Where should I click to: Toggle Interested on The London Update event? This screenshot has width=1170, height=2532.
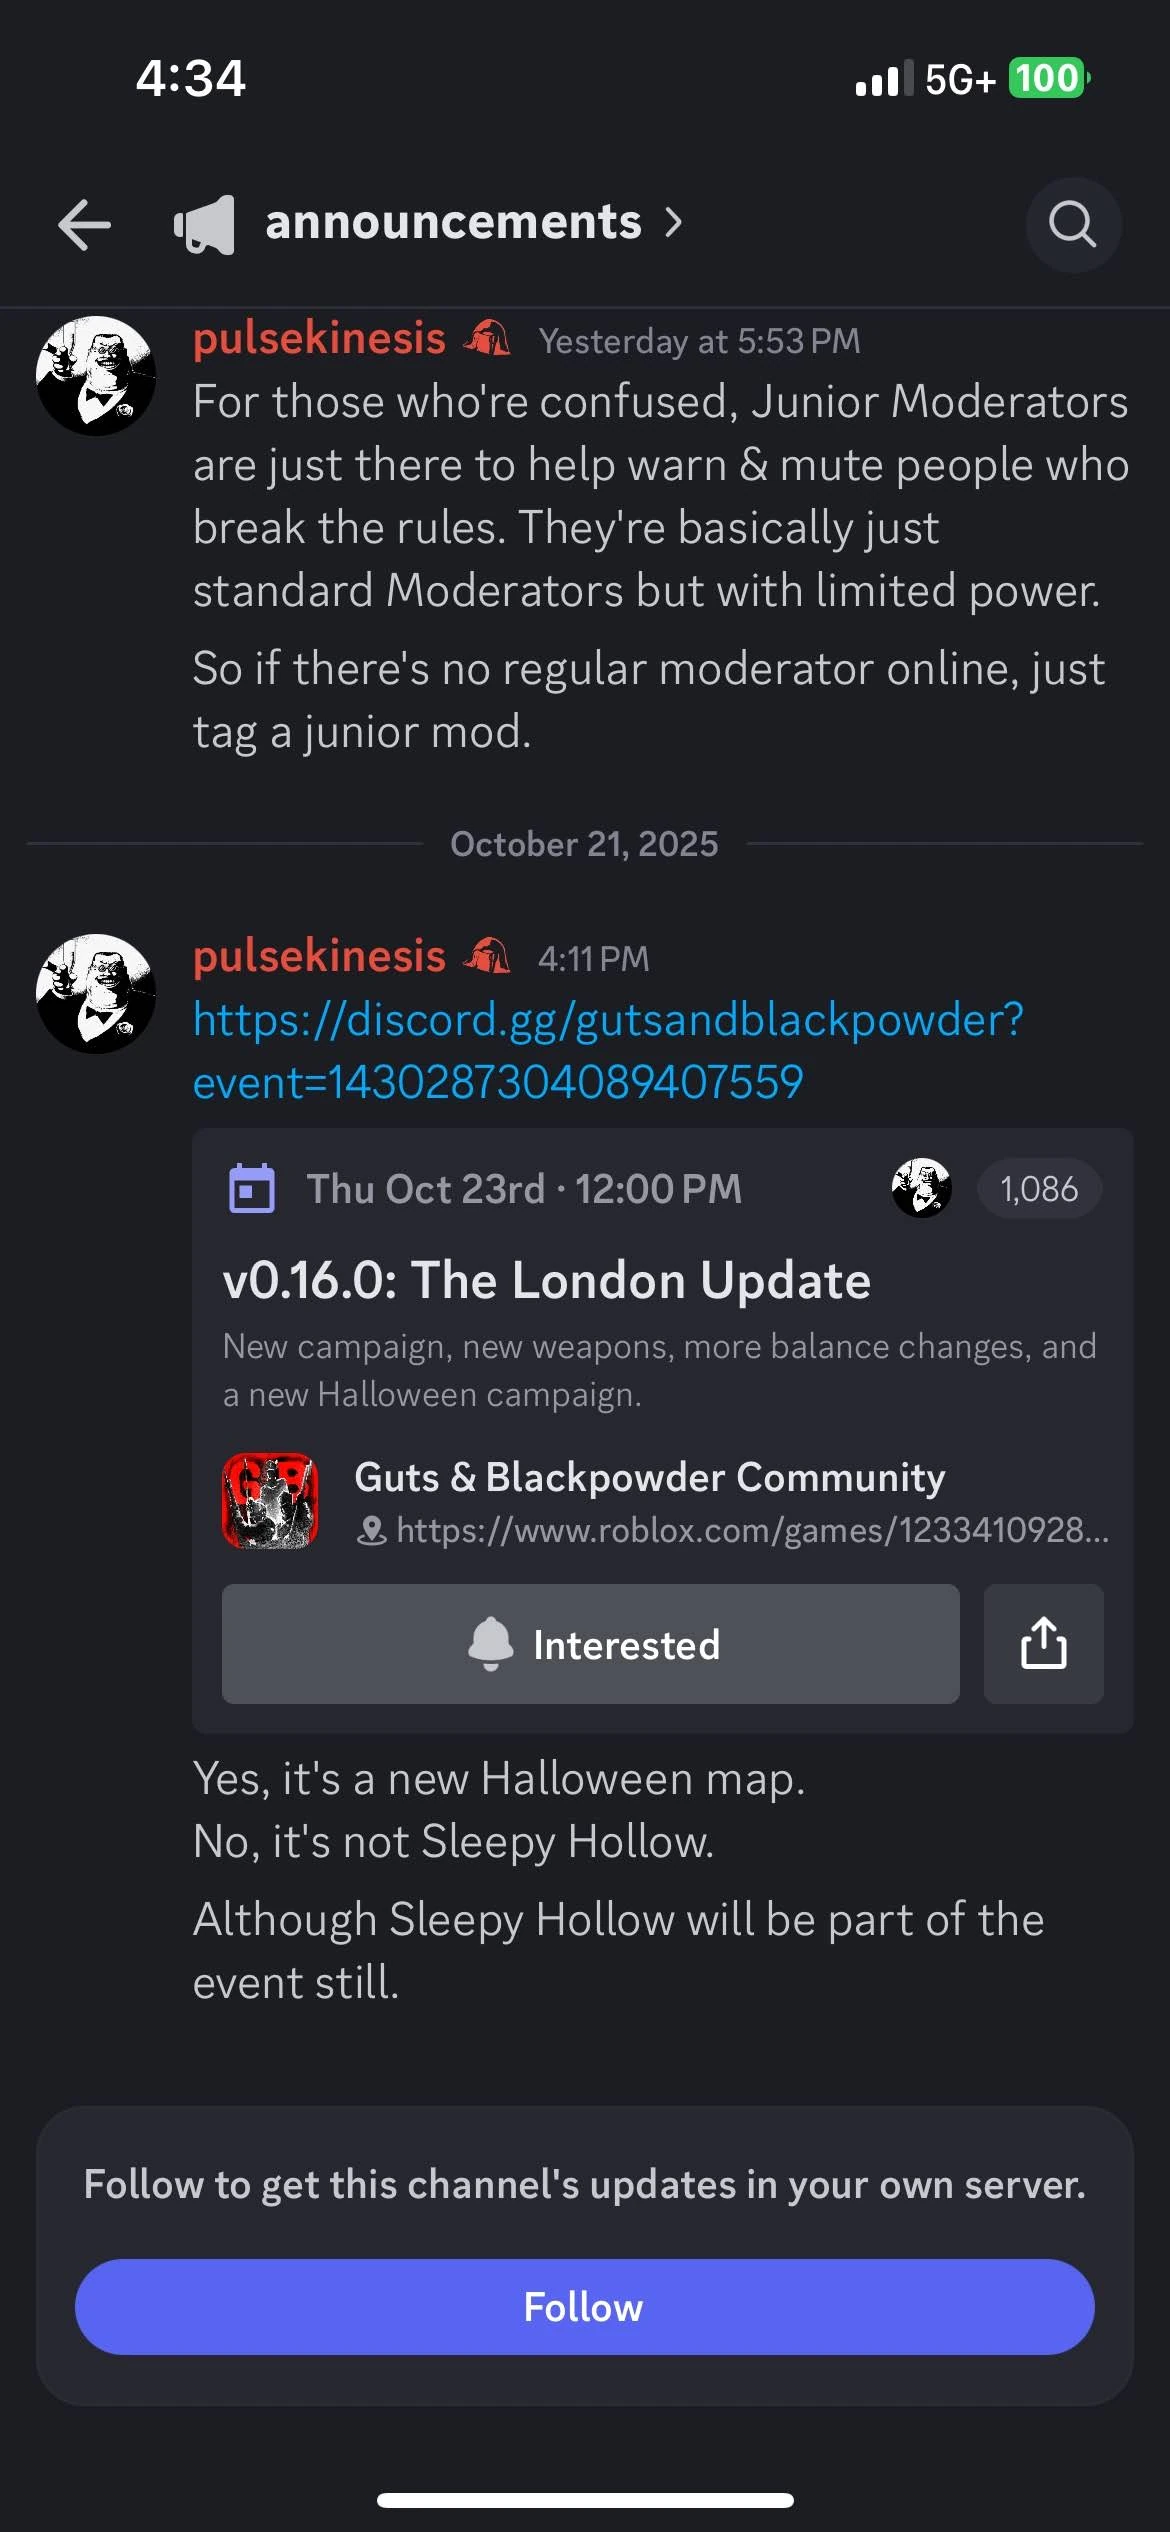click(x=590, y=1643)
